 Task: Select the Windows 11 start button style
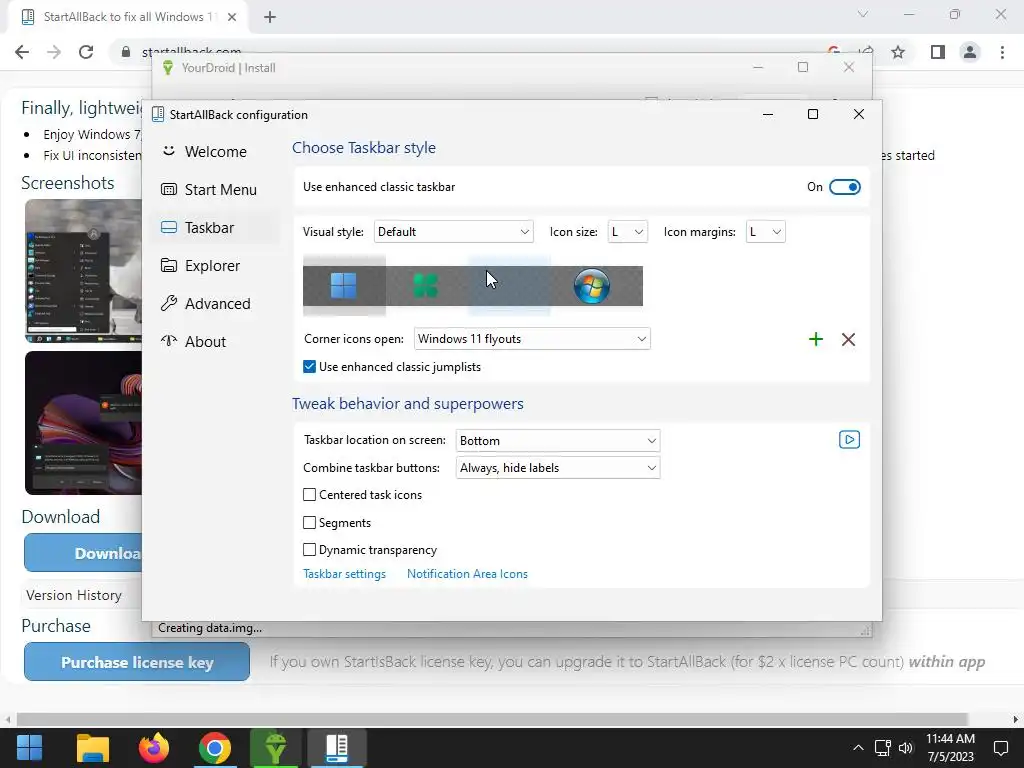344,285
